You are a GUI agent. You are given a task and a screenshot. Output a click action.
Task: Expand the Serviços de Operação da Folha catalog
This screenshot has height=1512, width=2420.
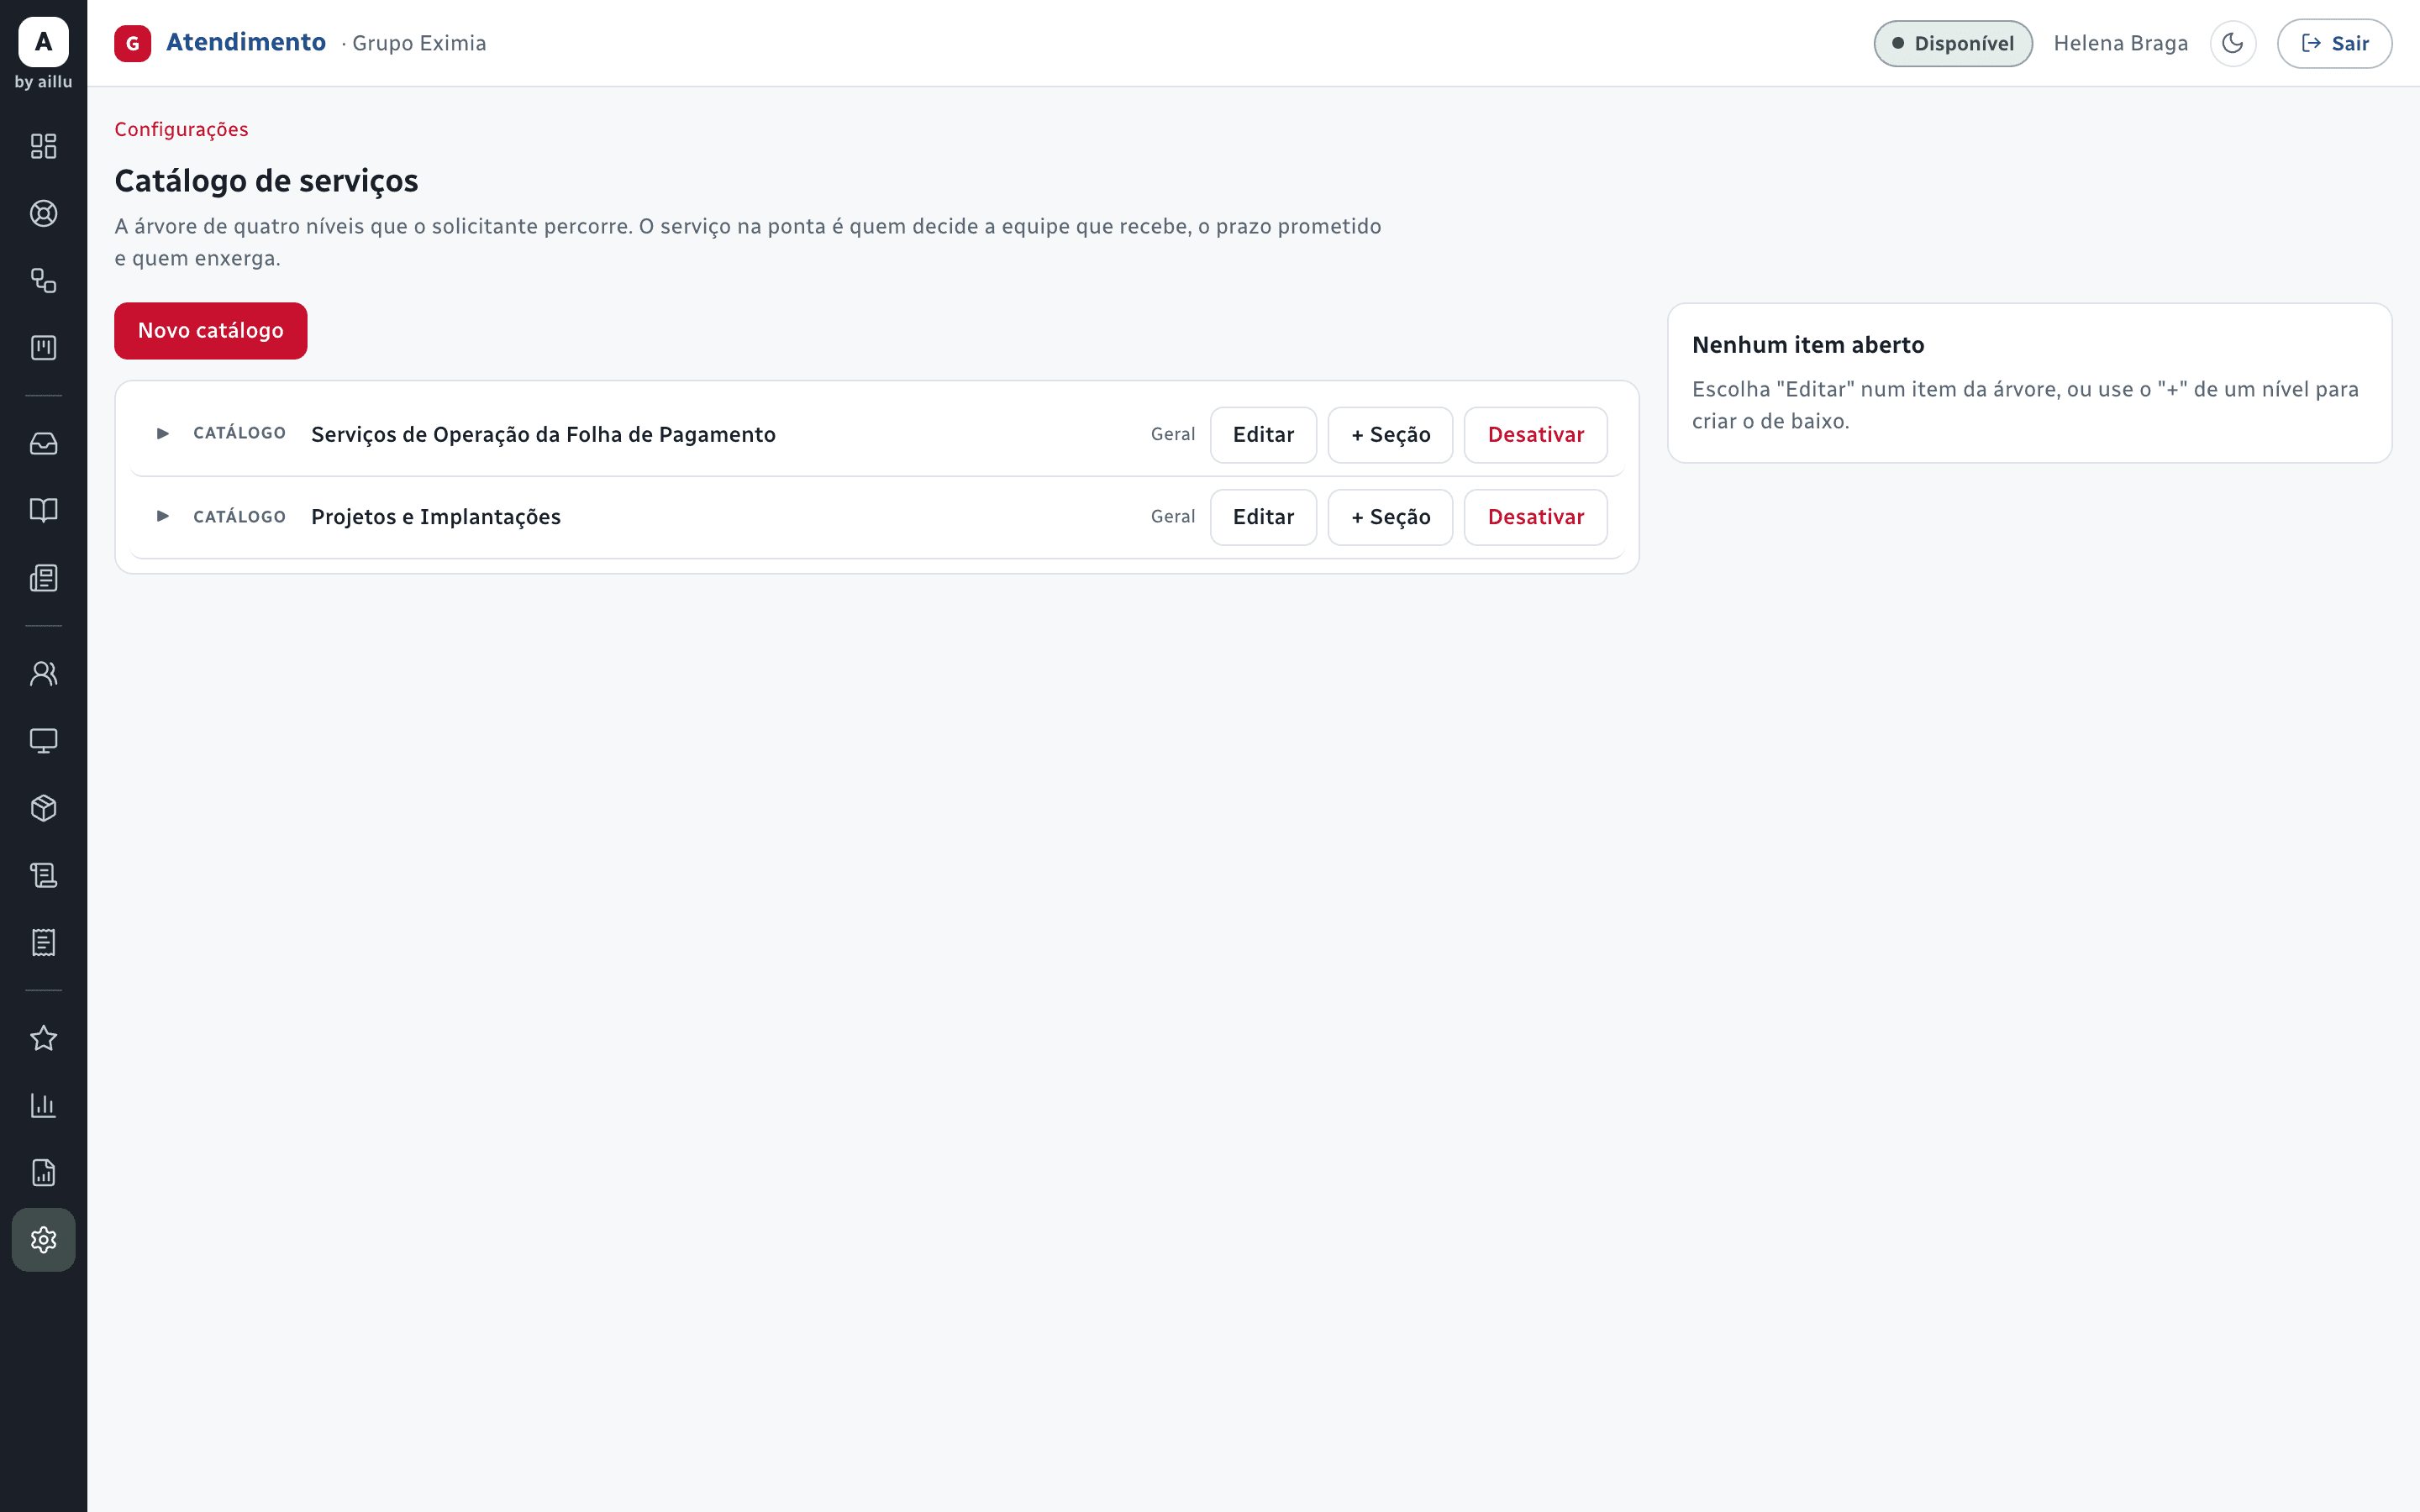163,434
